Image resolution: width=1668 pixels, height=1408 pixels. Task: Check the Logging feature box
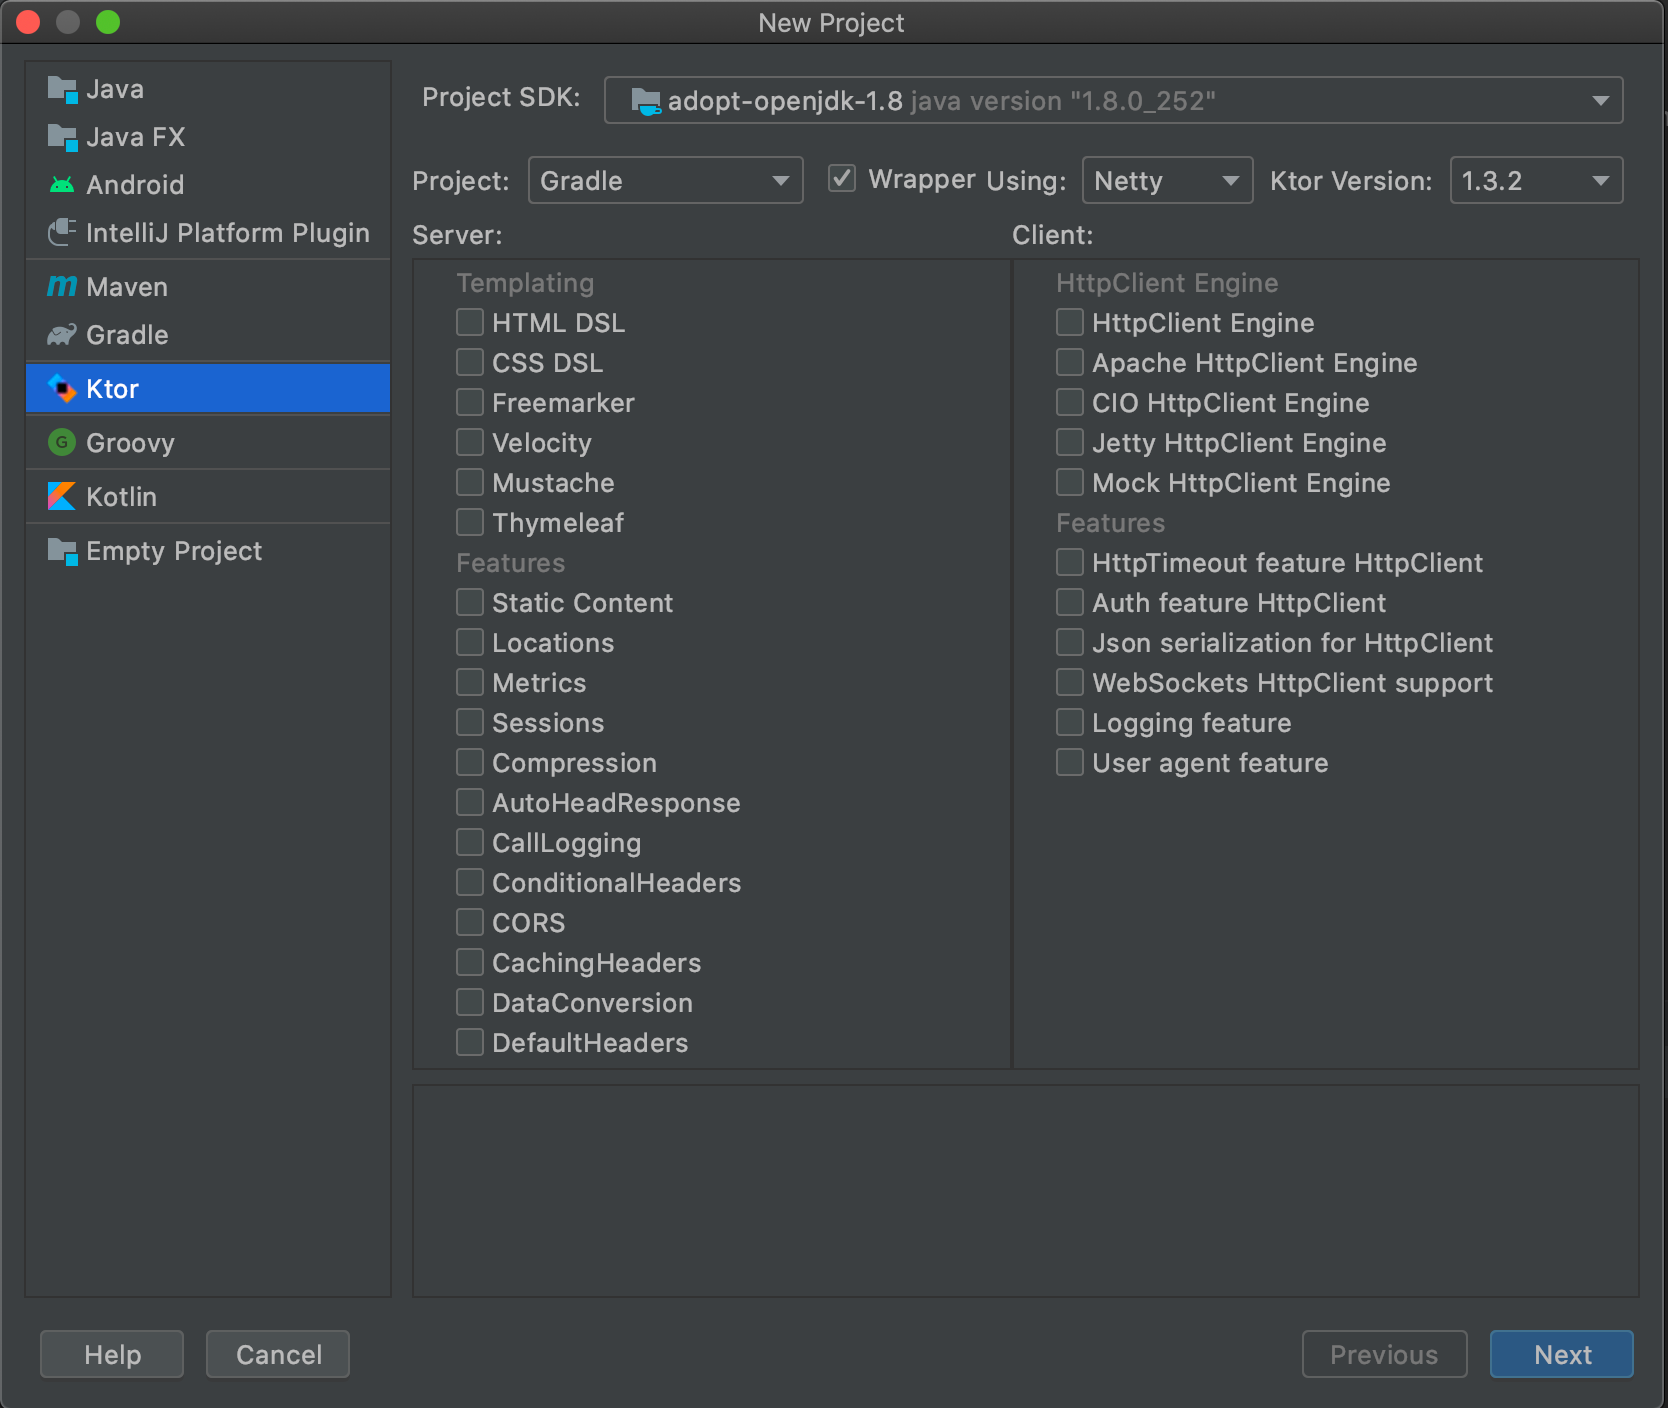pos(1070,722)
